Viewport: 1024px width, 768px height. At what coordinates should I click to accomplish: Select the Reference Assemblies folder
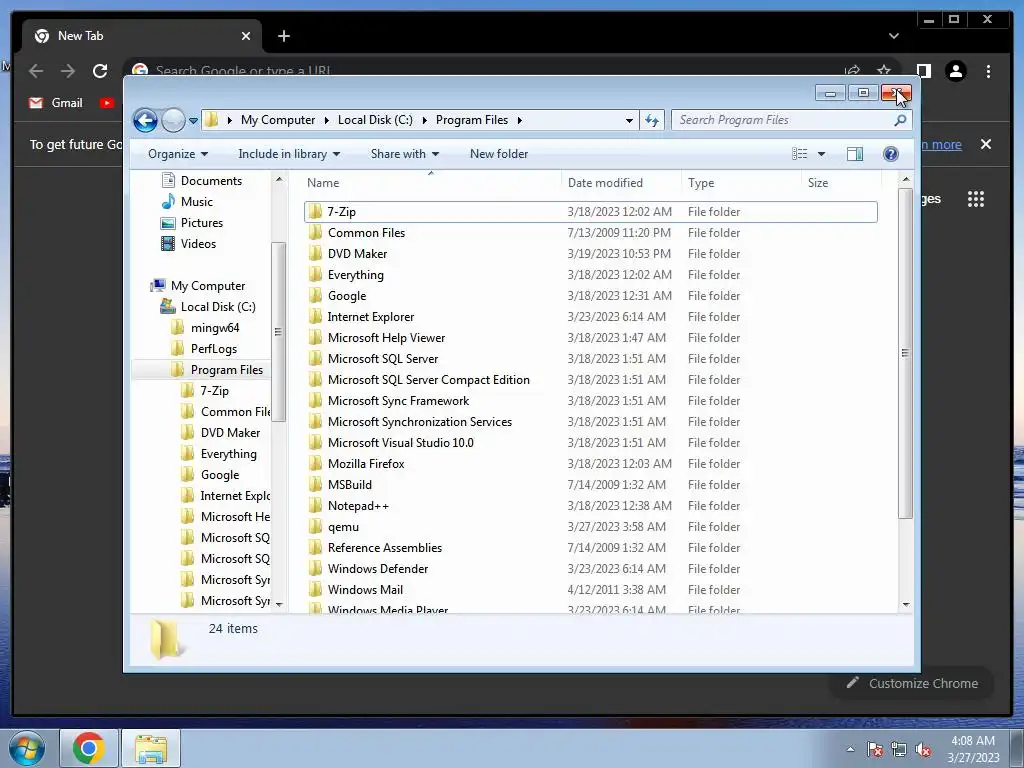click(x=590, y=547)
